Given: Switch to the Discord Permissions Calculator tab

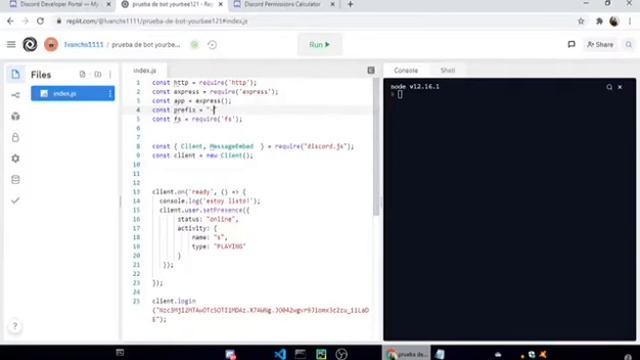Looking at the screenshot, I should pos(282,4).
